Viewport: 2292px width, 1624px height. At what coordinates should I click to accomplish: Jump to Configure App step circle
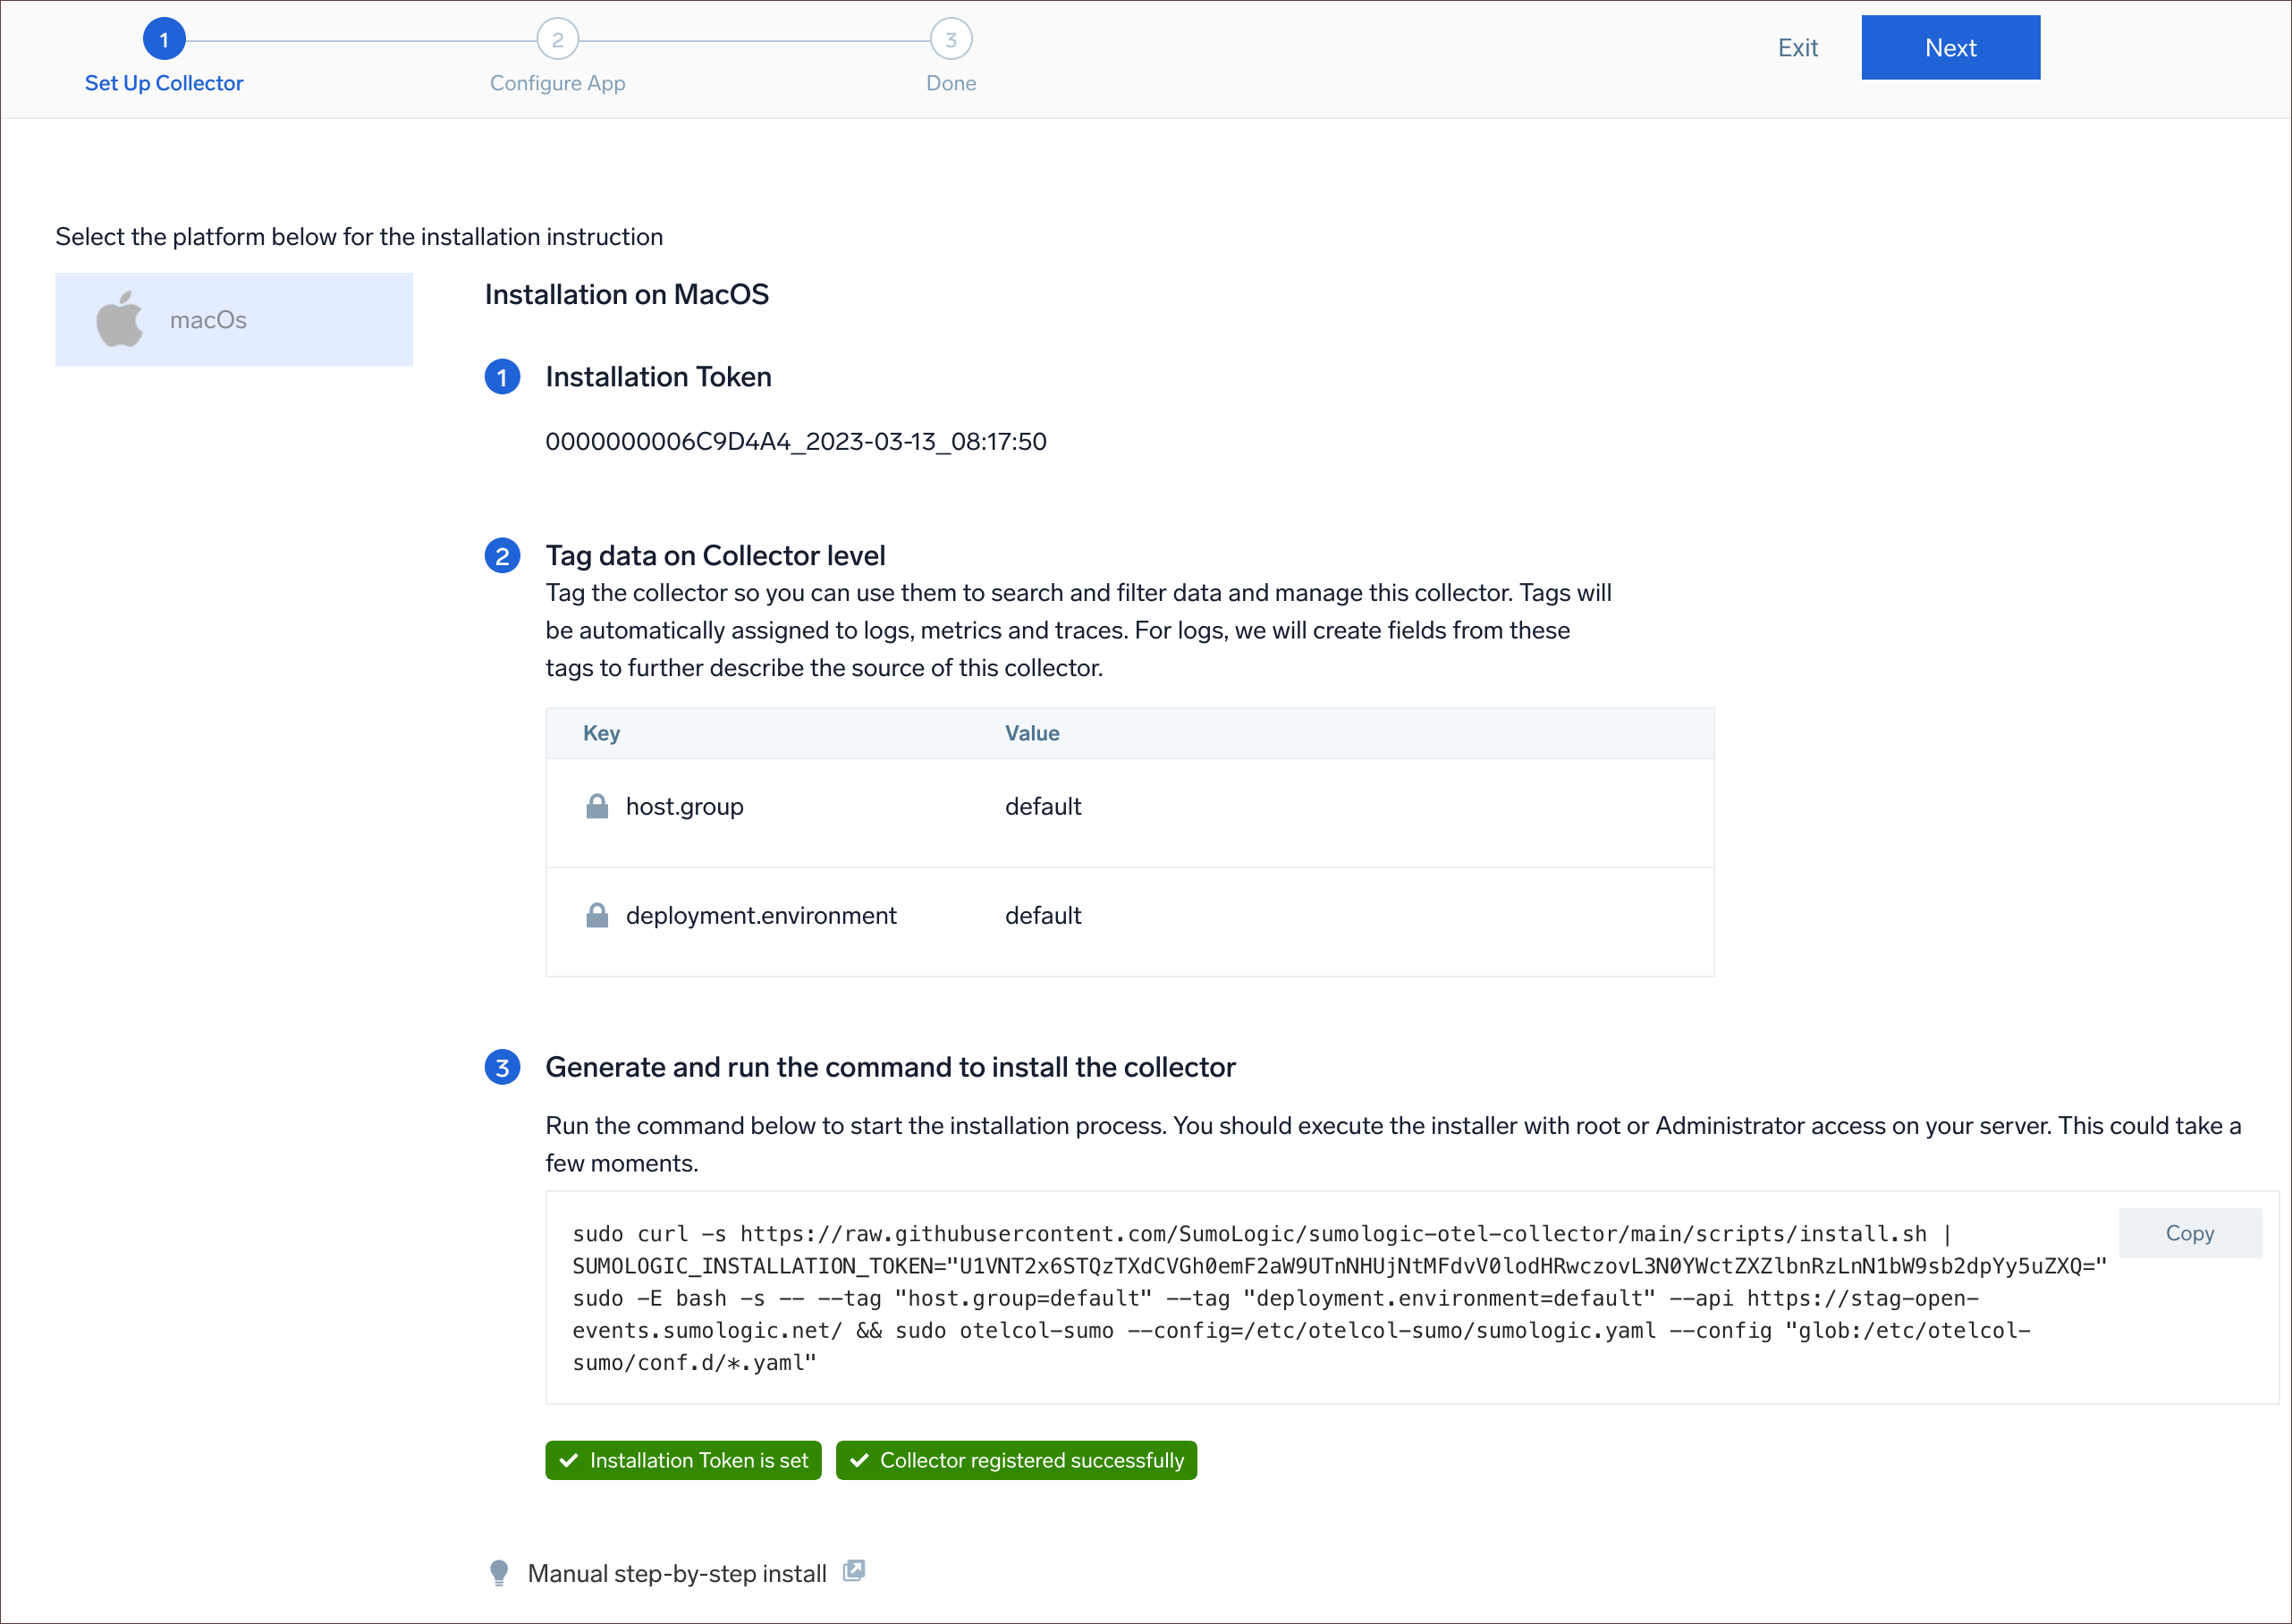tap(557, 41)
